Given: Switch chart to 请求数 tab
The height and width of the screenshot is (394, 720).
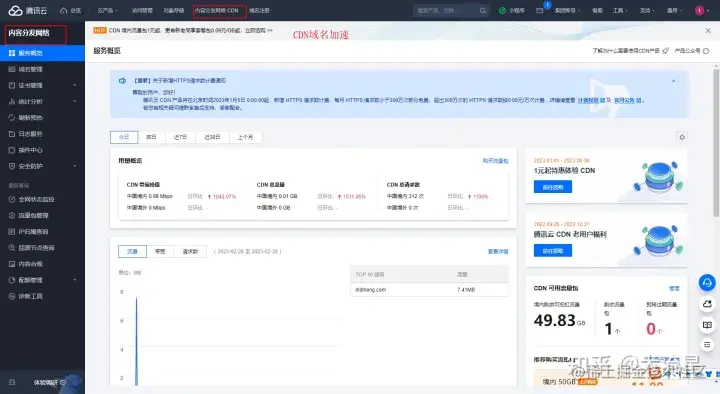Looking at the screenshot, I should tap(190, 251).
